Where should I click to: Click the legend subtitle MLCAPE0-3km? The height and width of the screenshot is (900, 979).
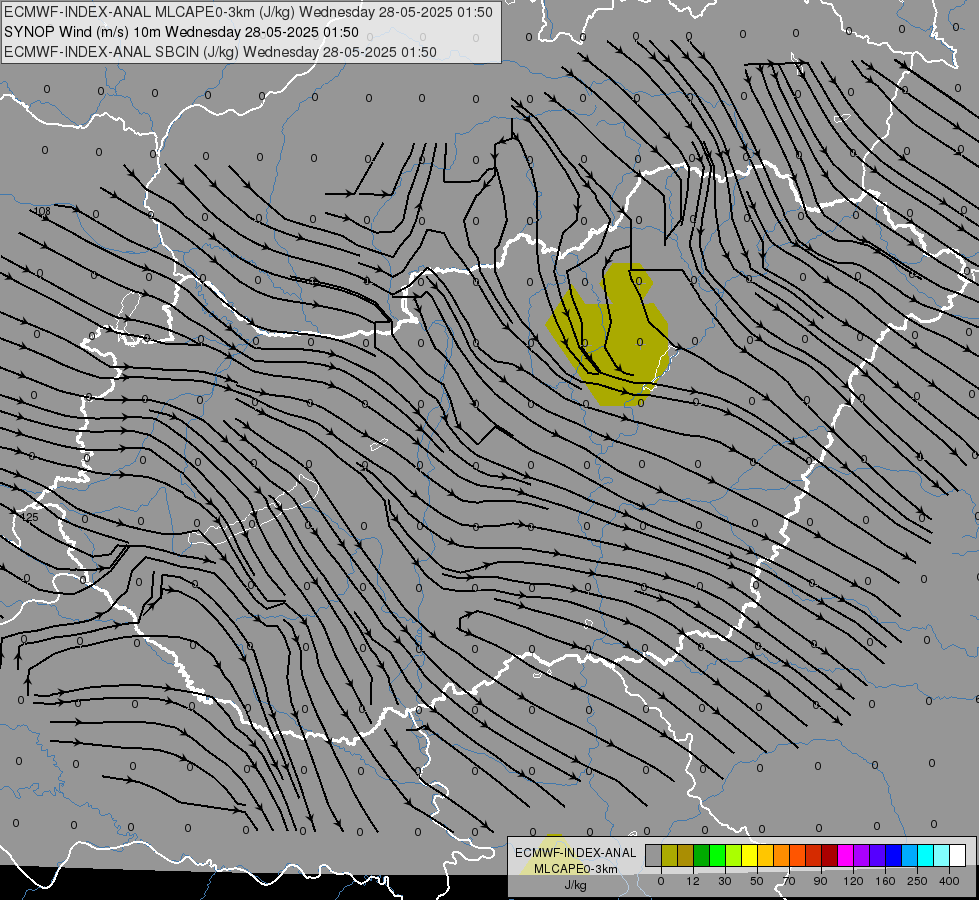(576, 869)
